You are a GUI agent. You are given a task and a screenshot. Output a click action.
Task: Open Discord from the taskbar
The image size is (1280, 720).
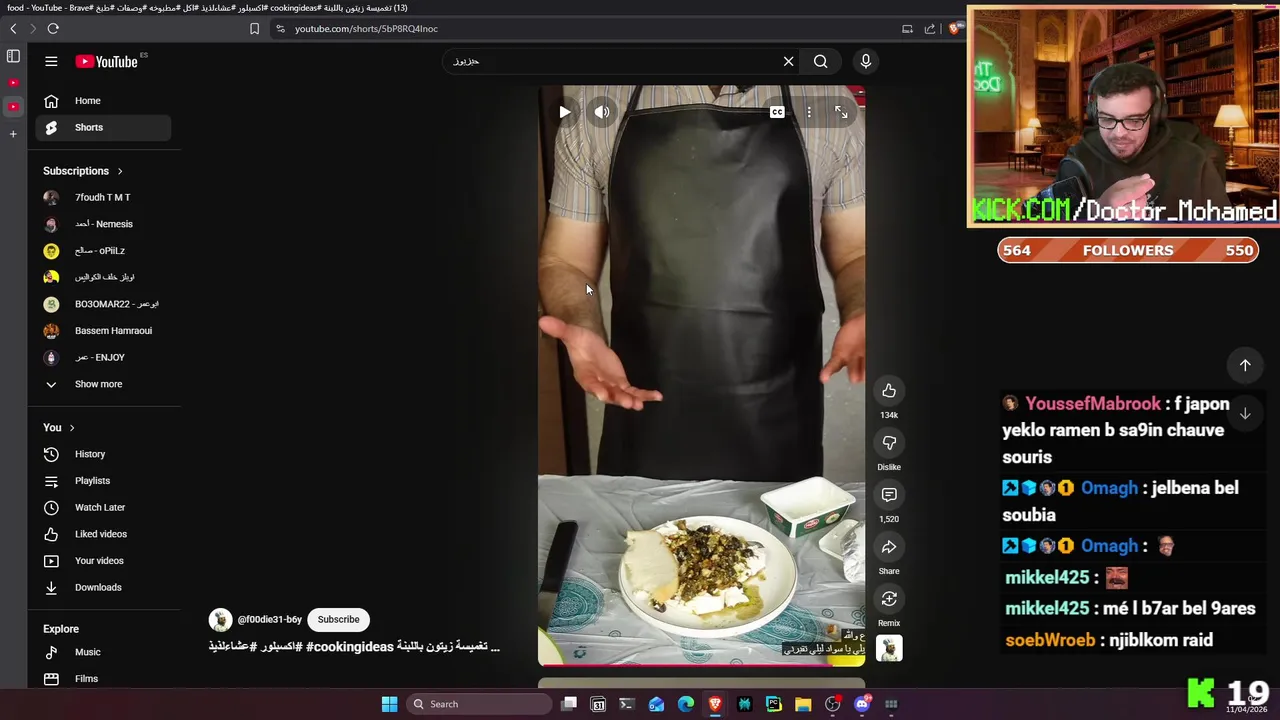(862, 704)
